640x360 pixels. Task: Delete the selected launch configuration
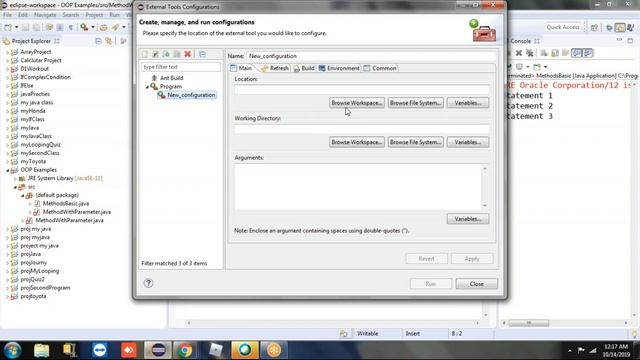point(188,54)
